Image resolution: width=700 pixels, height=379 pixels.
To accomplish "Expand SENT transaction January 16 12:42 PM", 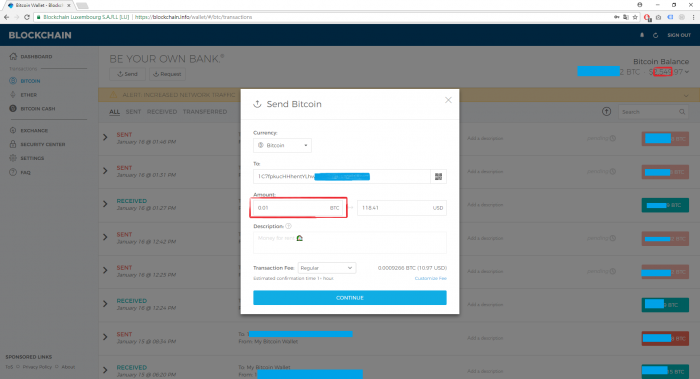I will pos(105,237).
